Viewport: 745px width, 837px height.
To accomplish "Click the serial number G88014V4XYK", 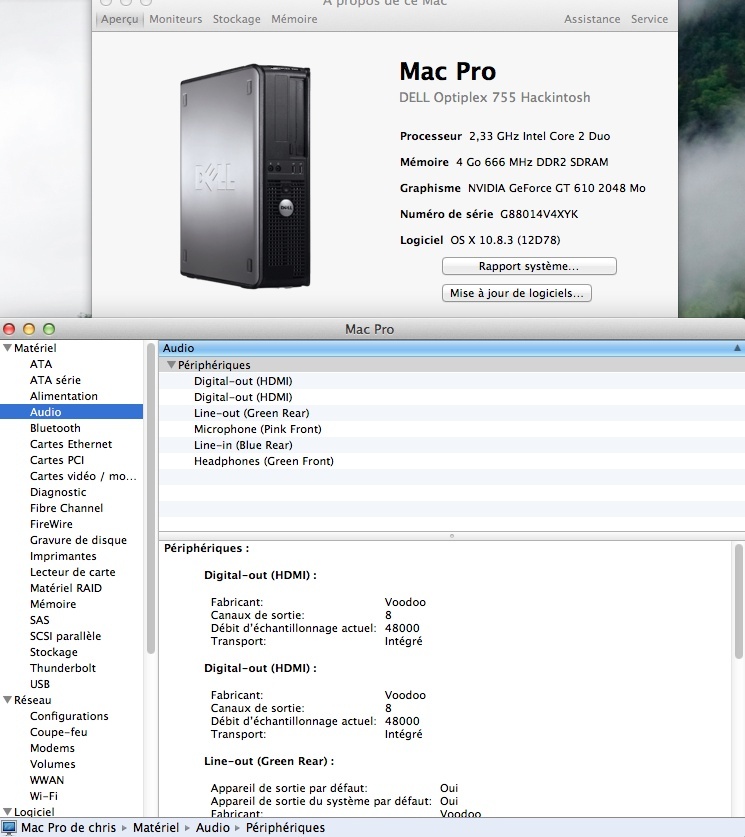I will [539, 214].
